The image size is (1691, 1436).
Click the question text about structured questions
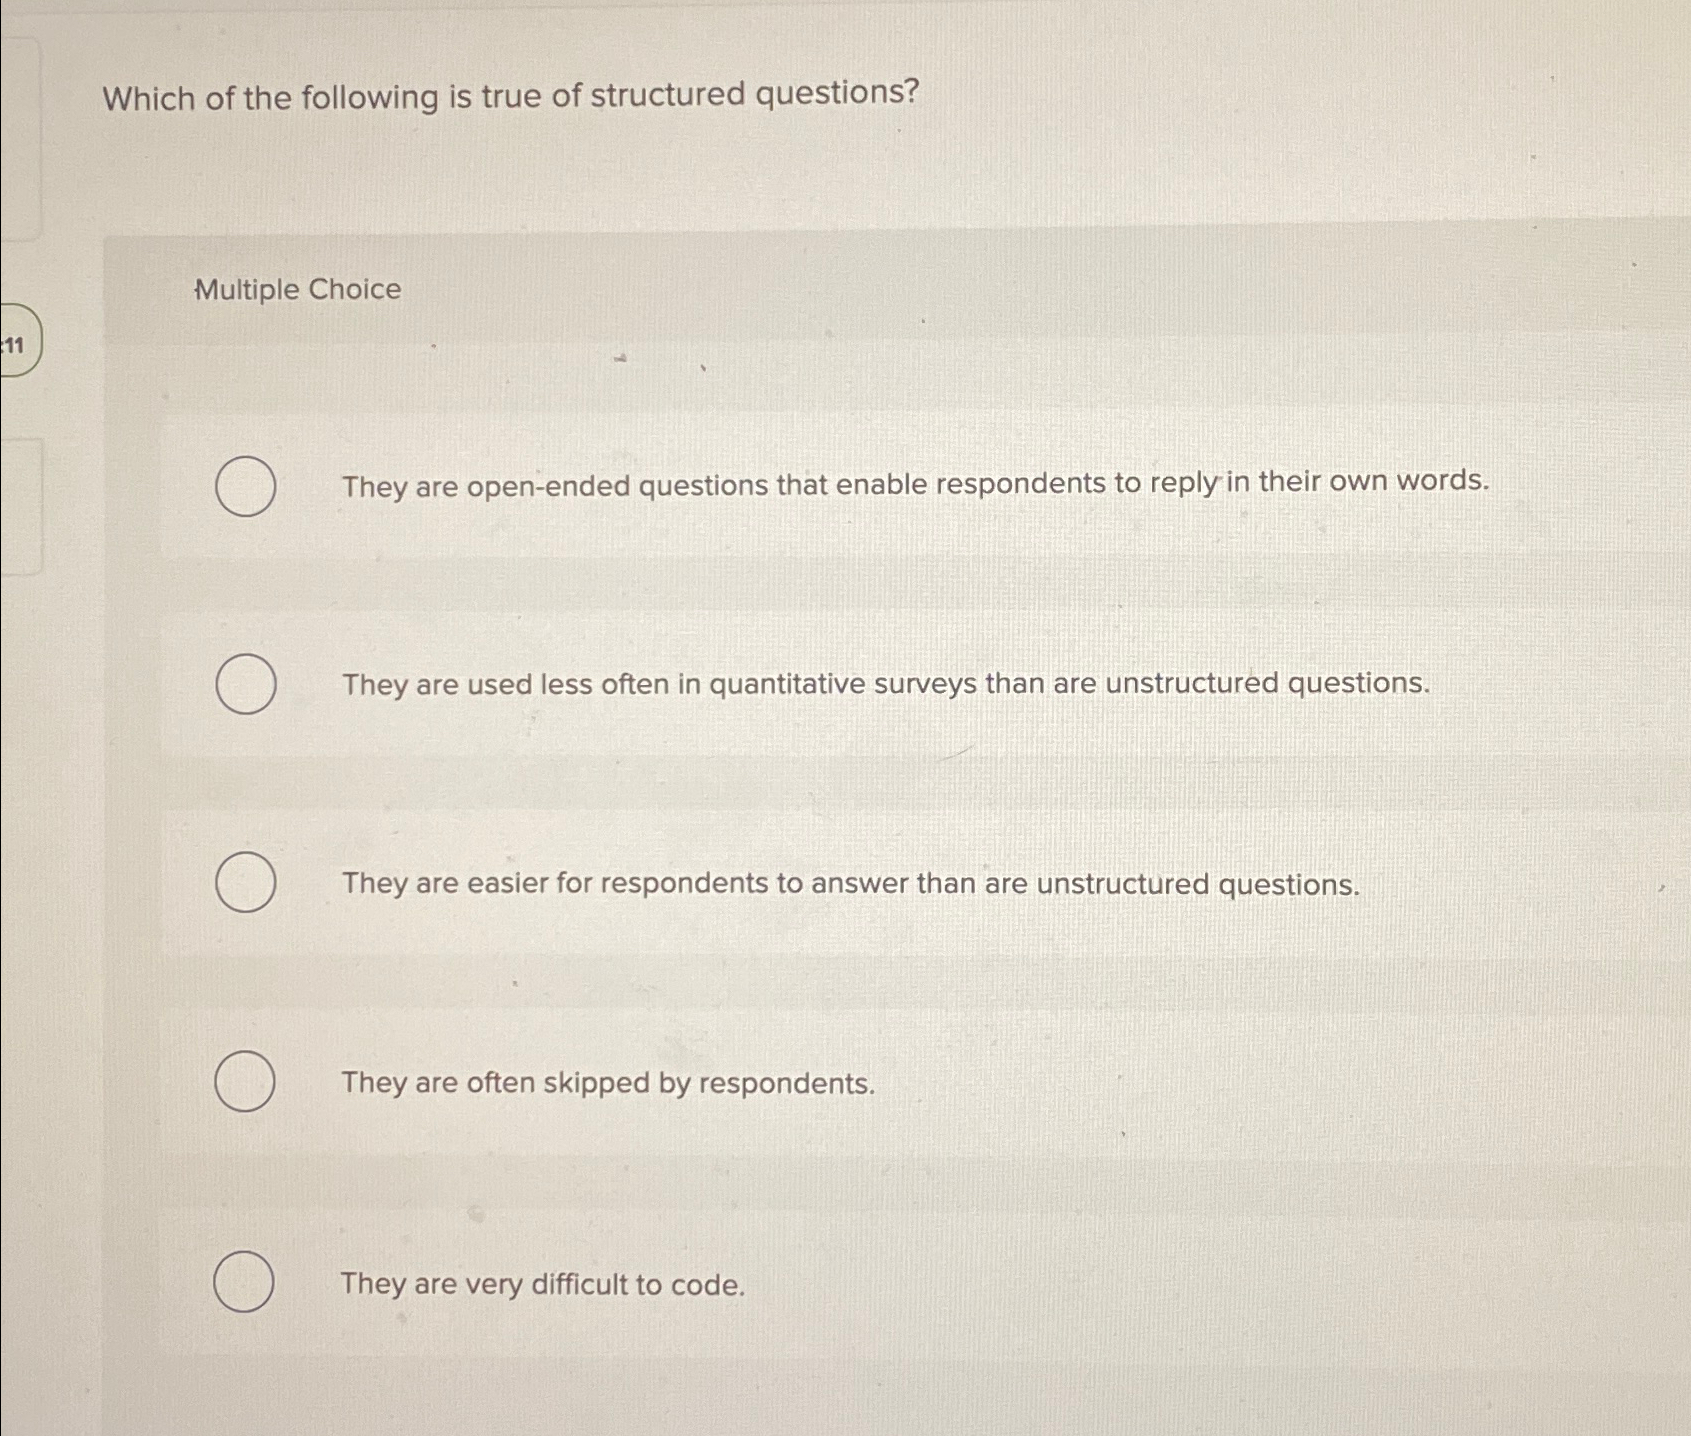[510, 97]
